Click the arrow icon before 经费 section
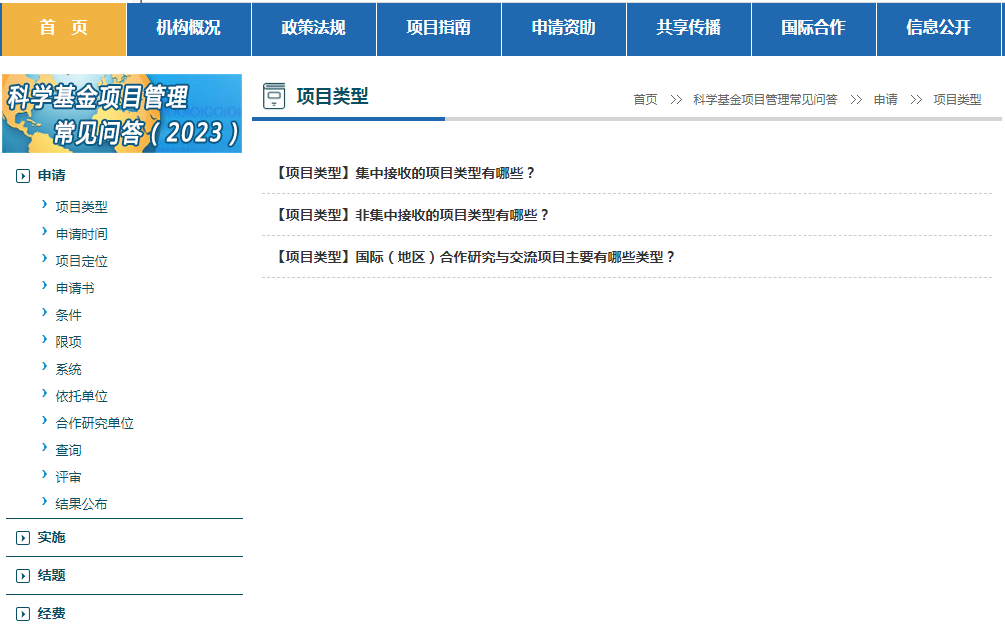This screenshot has height=625, width=1005. tap(21, 613)
